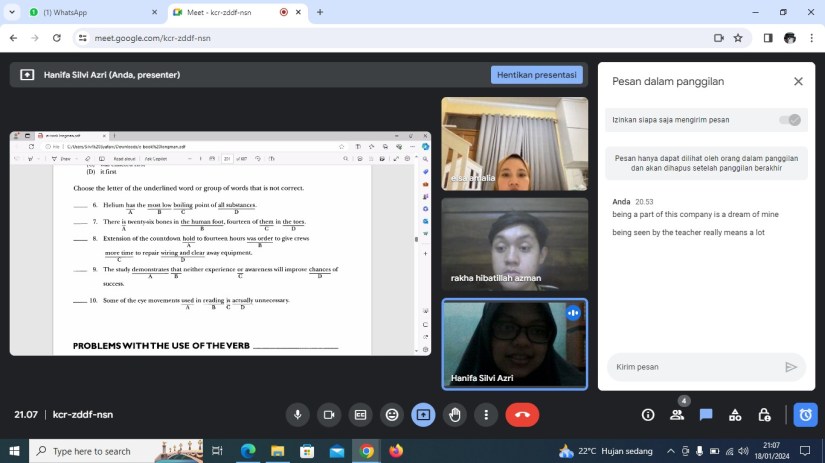Viewport: 825px width, 463px height.
Task: Click the present screen button
Action: coord(423,415)
